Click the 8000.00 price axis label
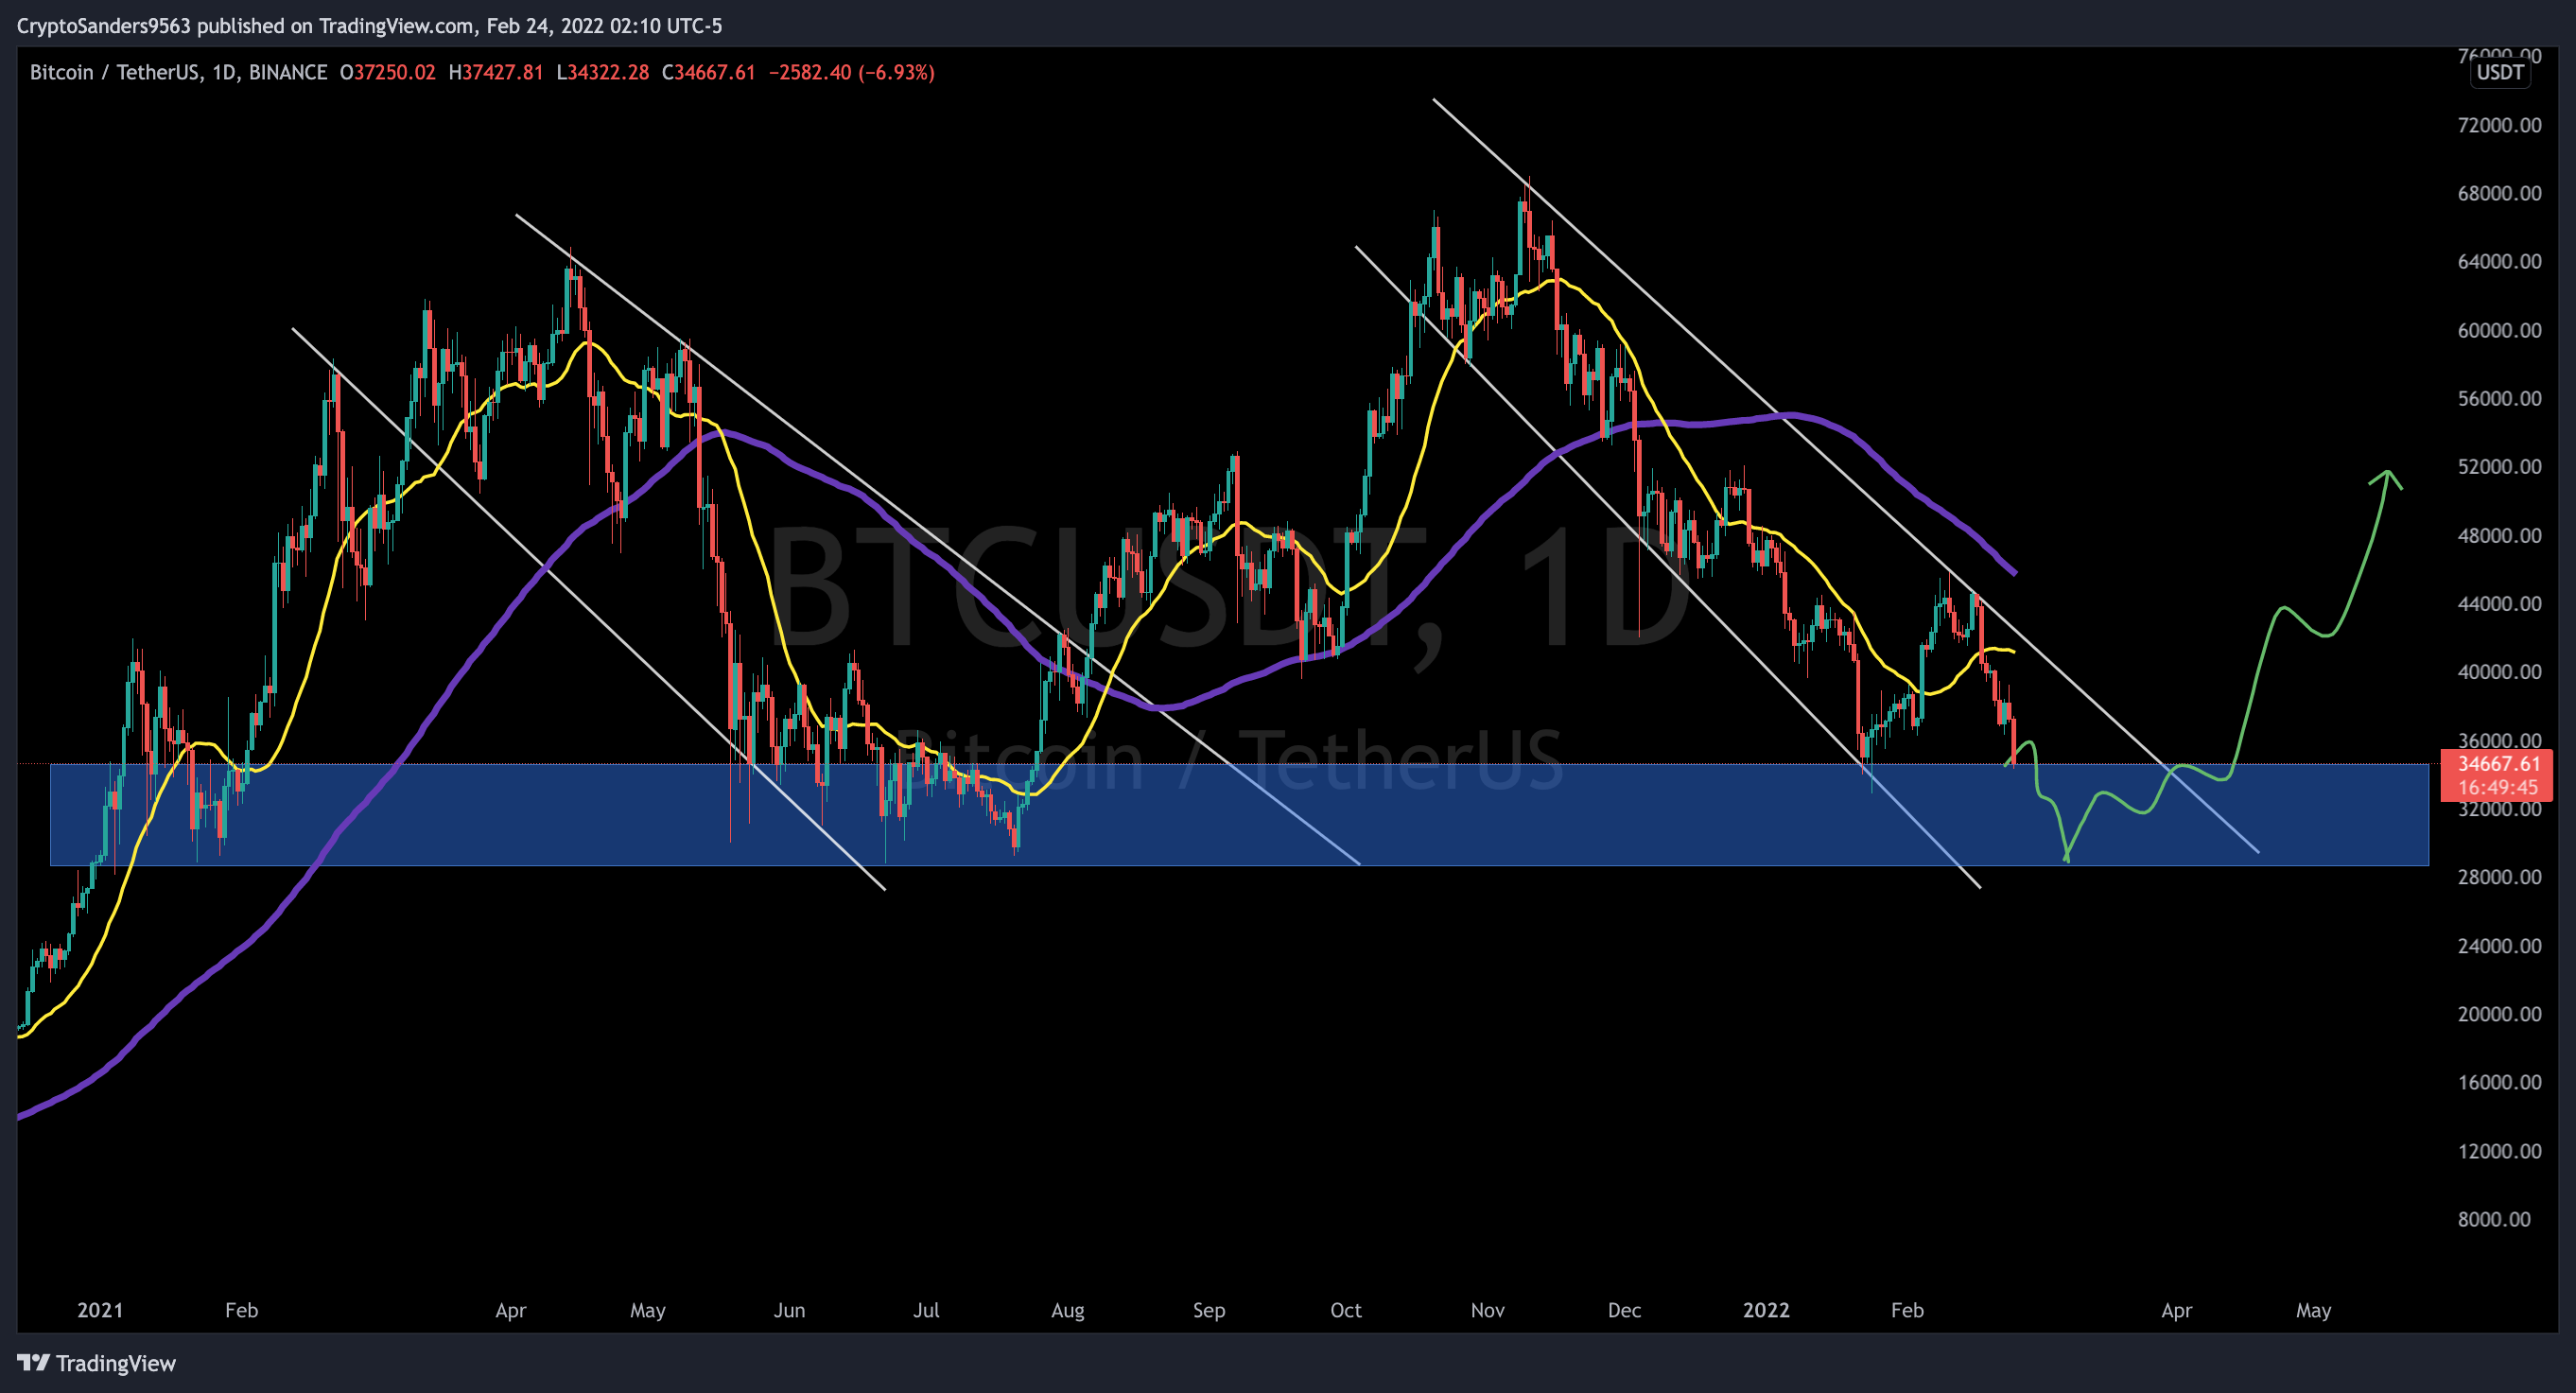This screenshot has width=2576, height=1393. [2494, 1218]
